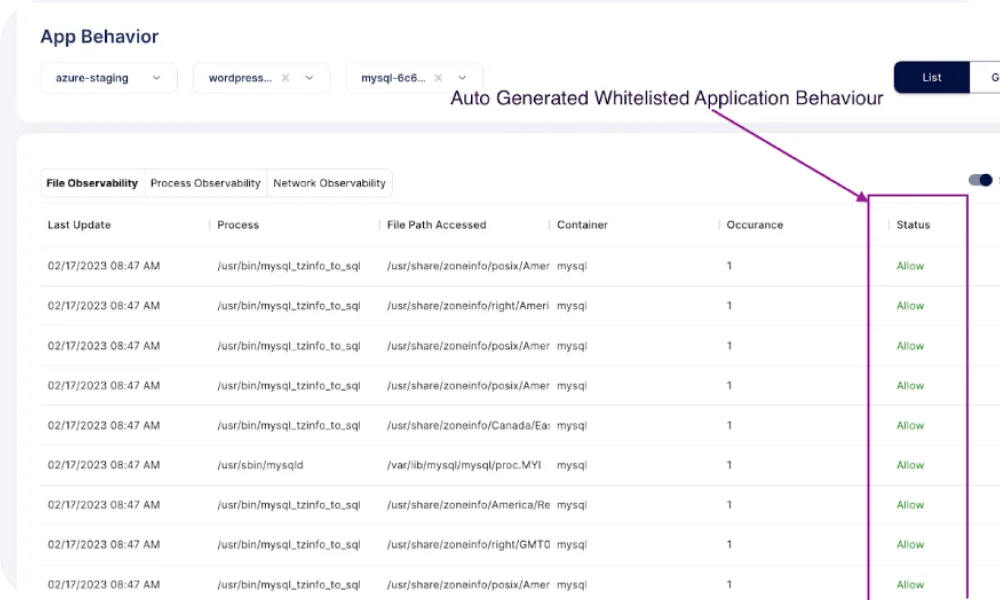Click the /var/lib/mysql/mysql/proc.MYI file path
Viewport: 1000px width, 600px height.
[455, 465]
